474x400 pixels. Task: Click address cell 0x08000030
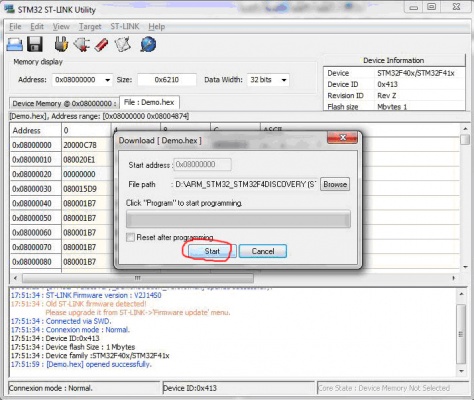(36, 189)
